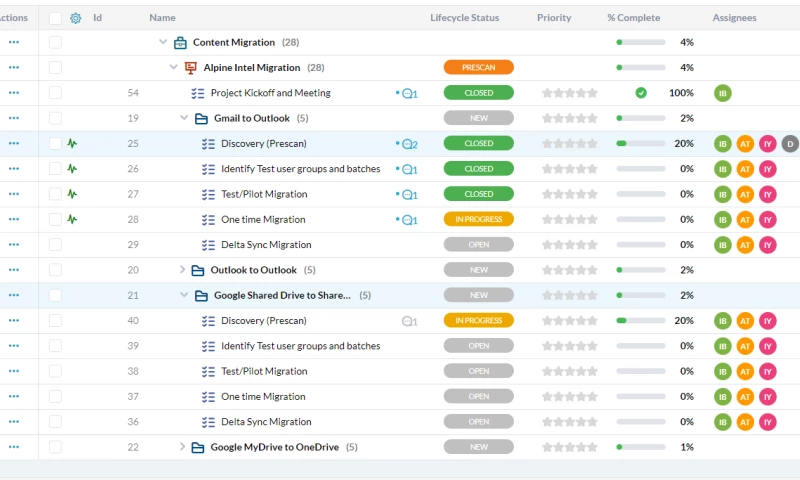Open the column settings gear icon
The image size is (800, 480).
pyautogui.click(x=76, y=18)
